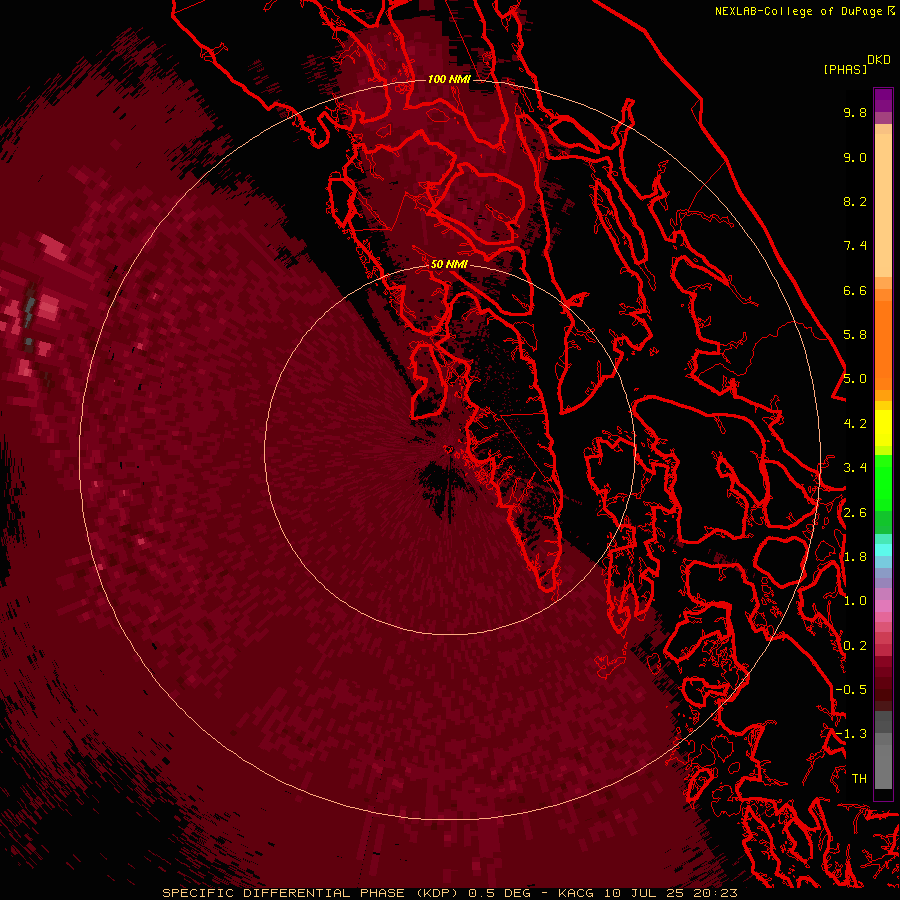900x900 pixels.
Task: Click the 10 JUL 25 20:23 timestamp
Action: point(670,893)
